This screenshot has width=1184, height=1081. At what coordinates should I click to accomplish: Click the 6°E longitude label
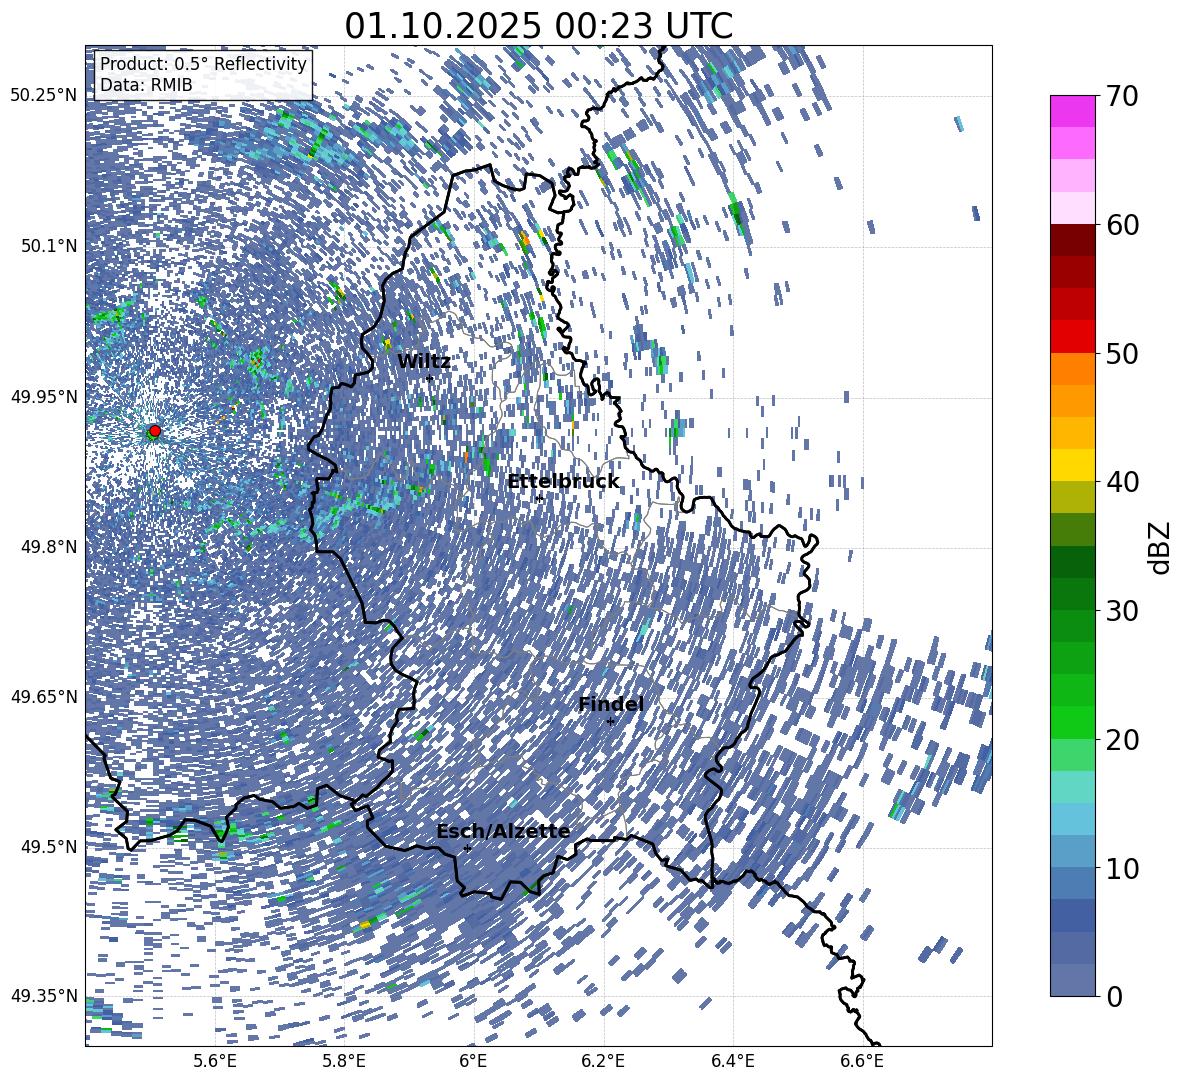473,1061
